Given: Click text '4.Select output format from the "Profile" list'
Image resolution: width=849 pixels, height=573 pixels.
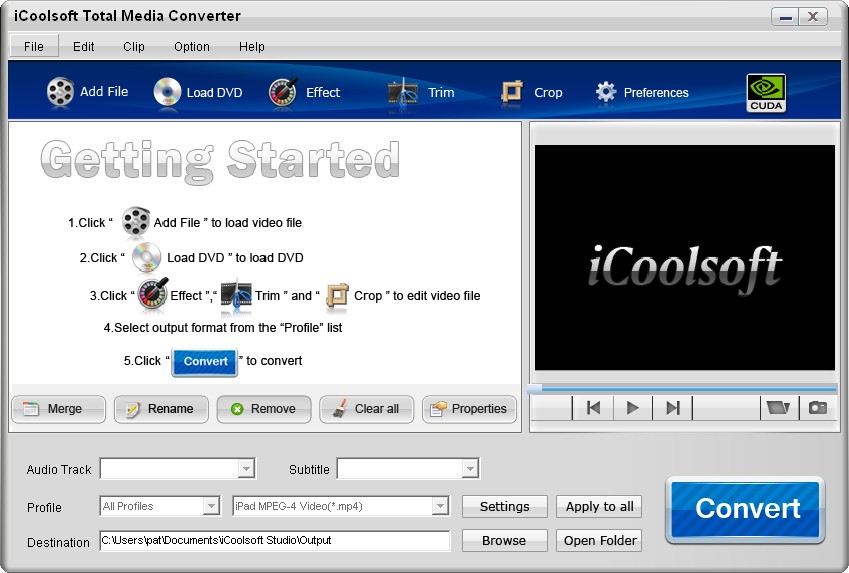Looking at the screenshot, I should [223, 328].
